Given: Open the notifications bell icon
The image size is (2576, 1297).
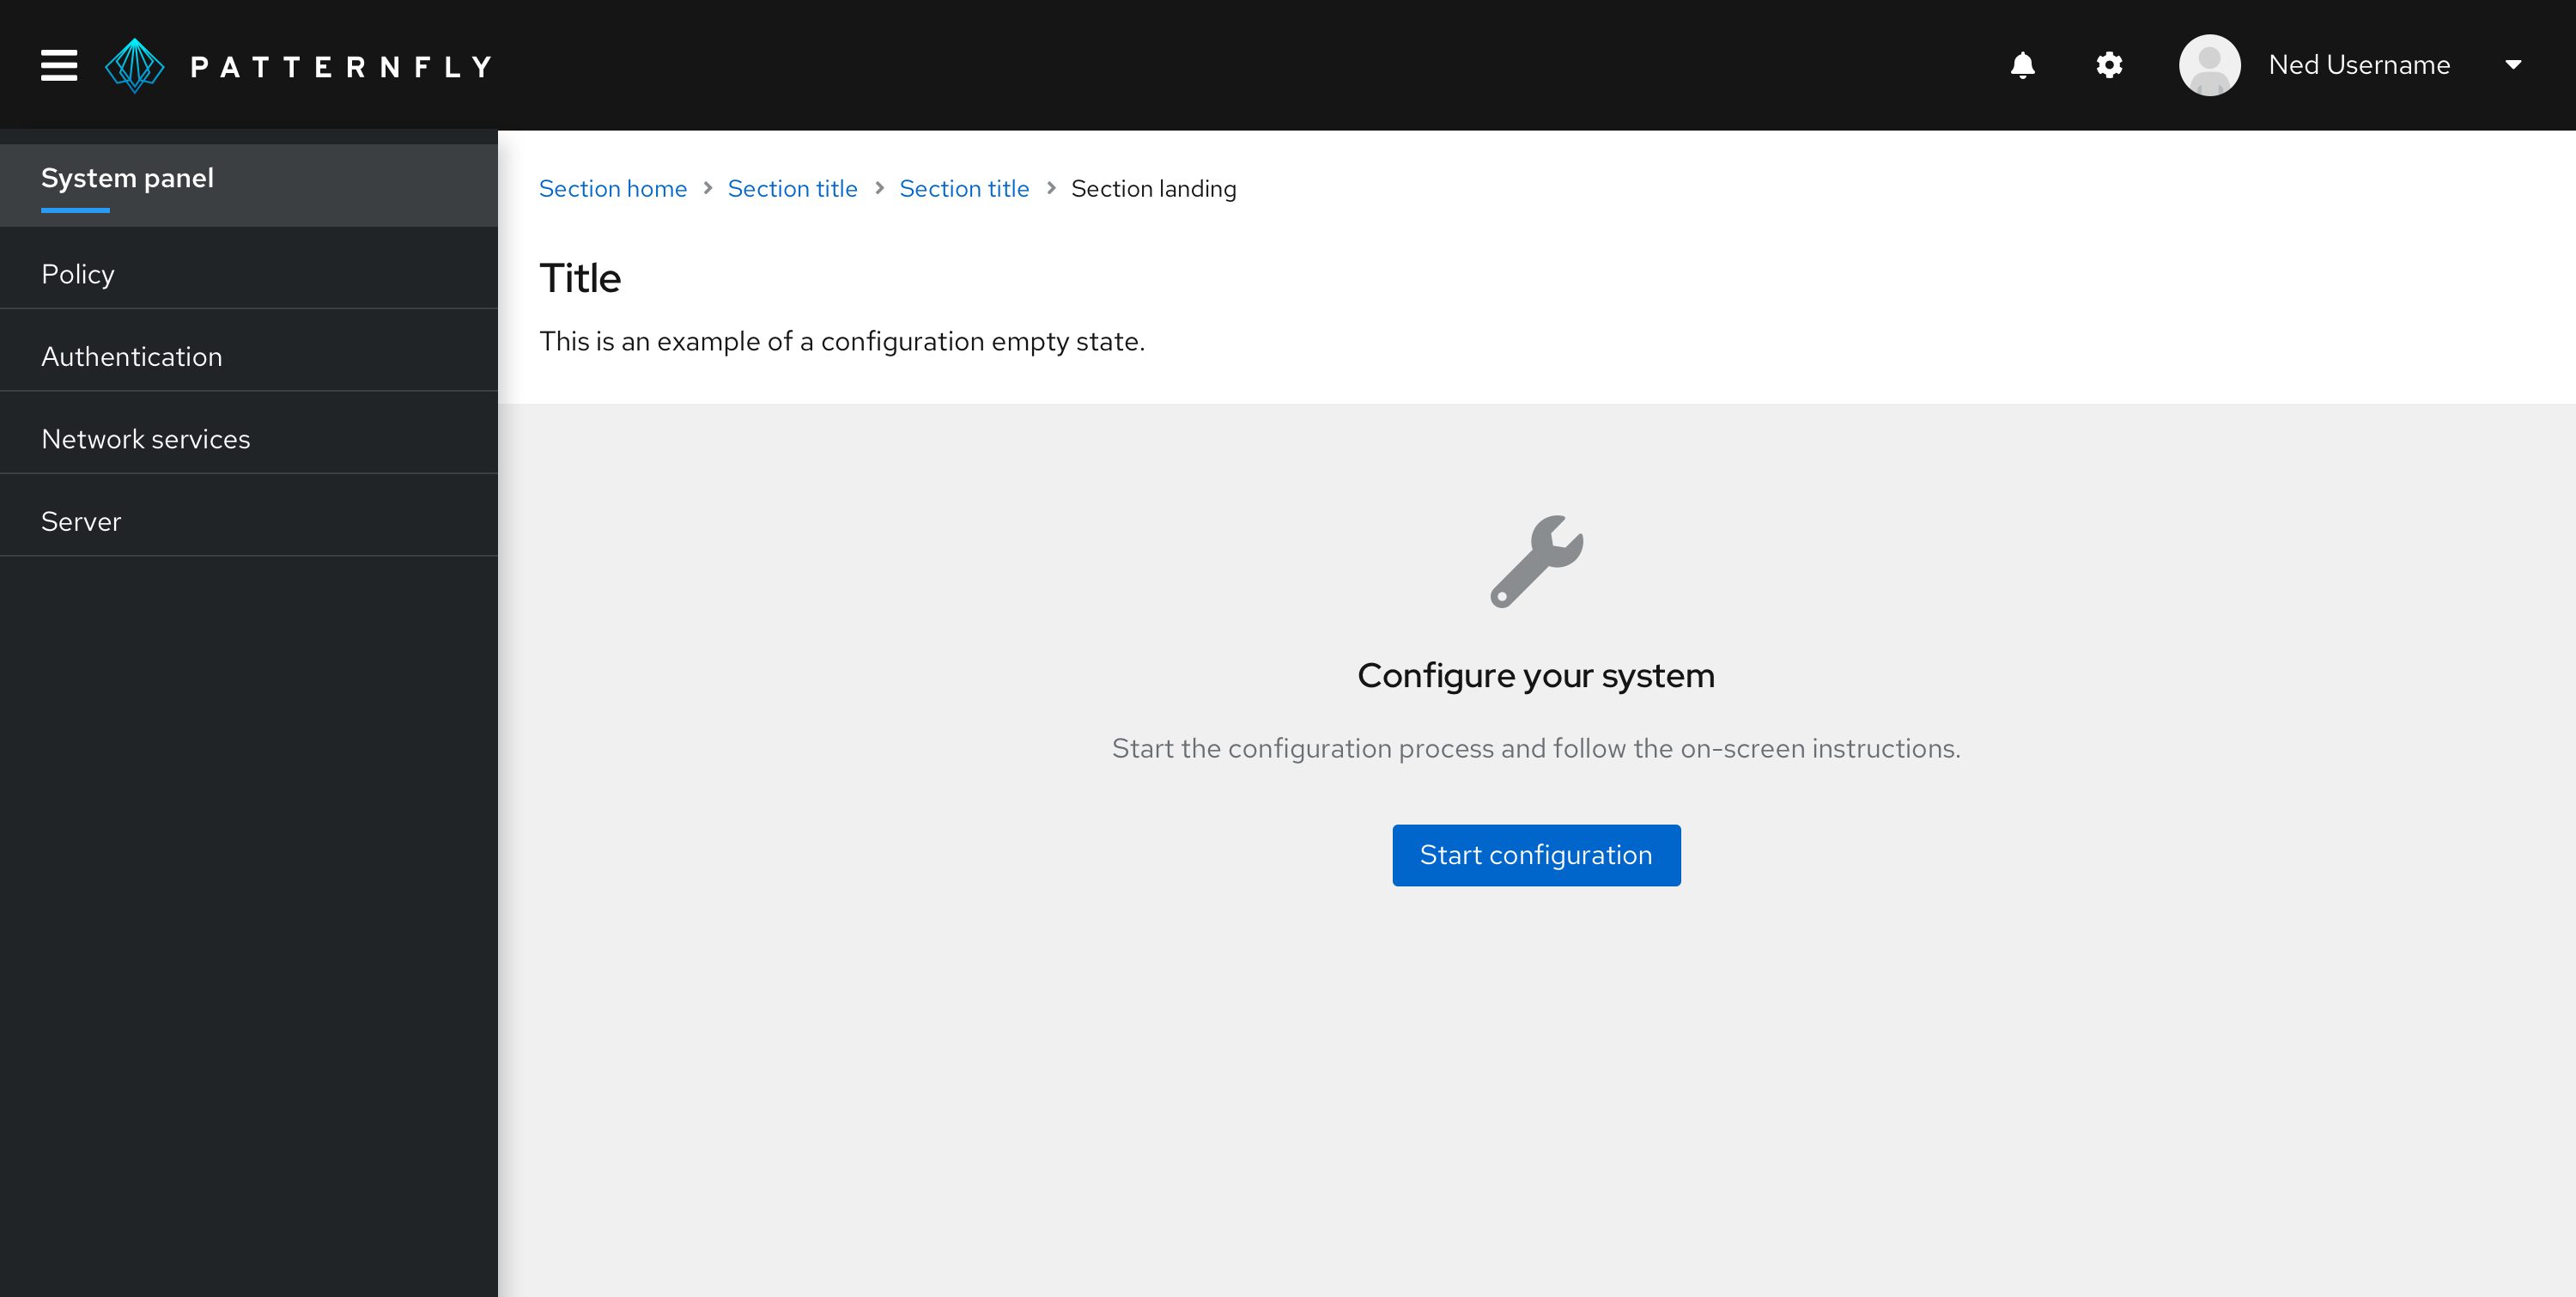Looking at the screenshot, I should pos(2022,64).
